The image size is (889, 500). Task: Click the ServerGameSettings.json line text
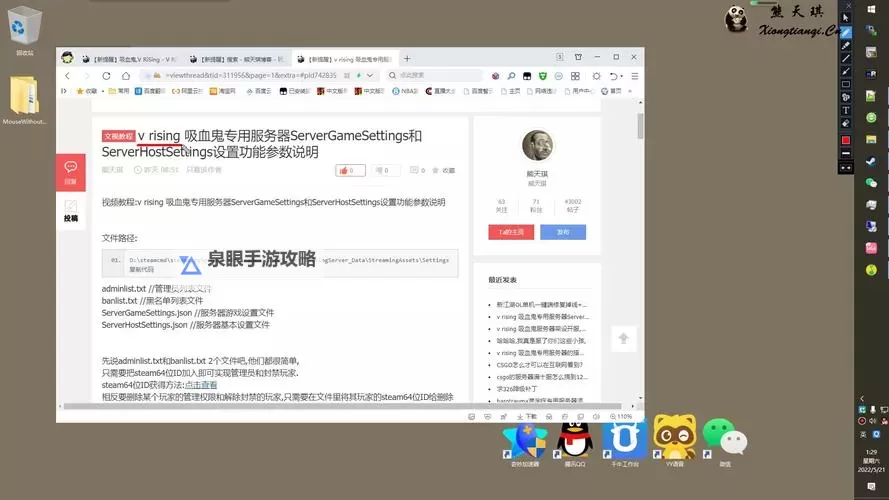[x=188, y=313]
